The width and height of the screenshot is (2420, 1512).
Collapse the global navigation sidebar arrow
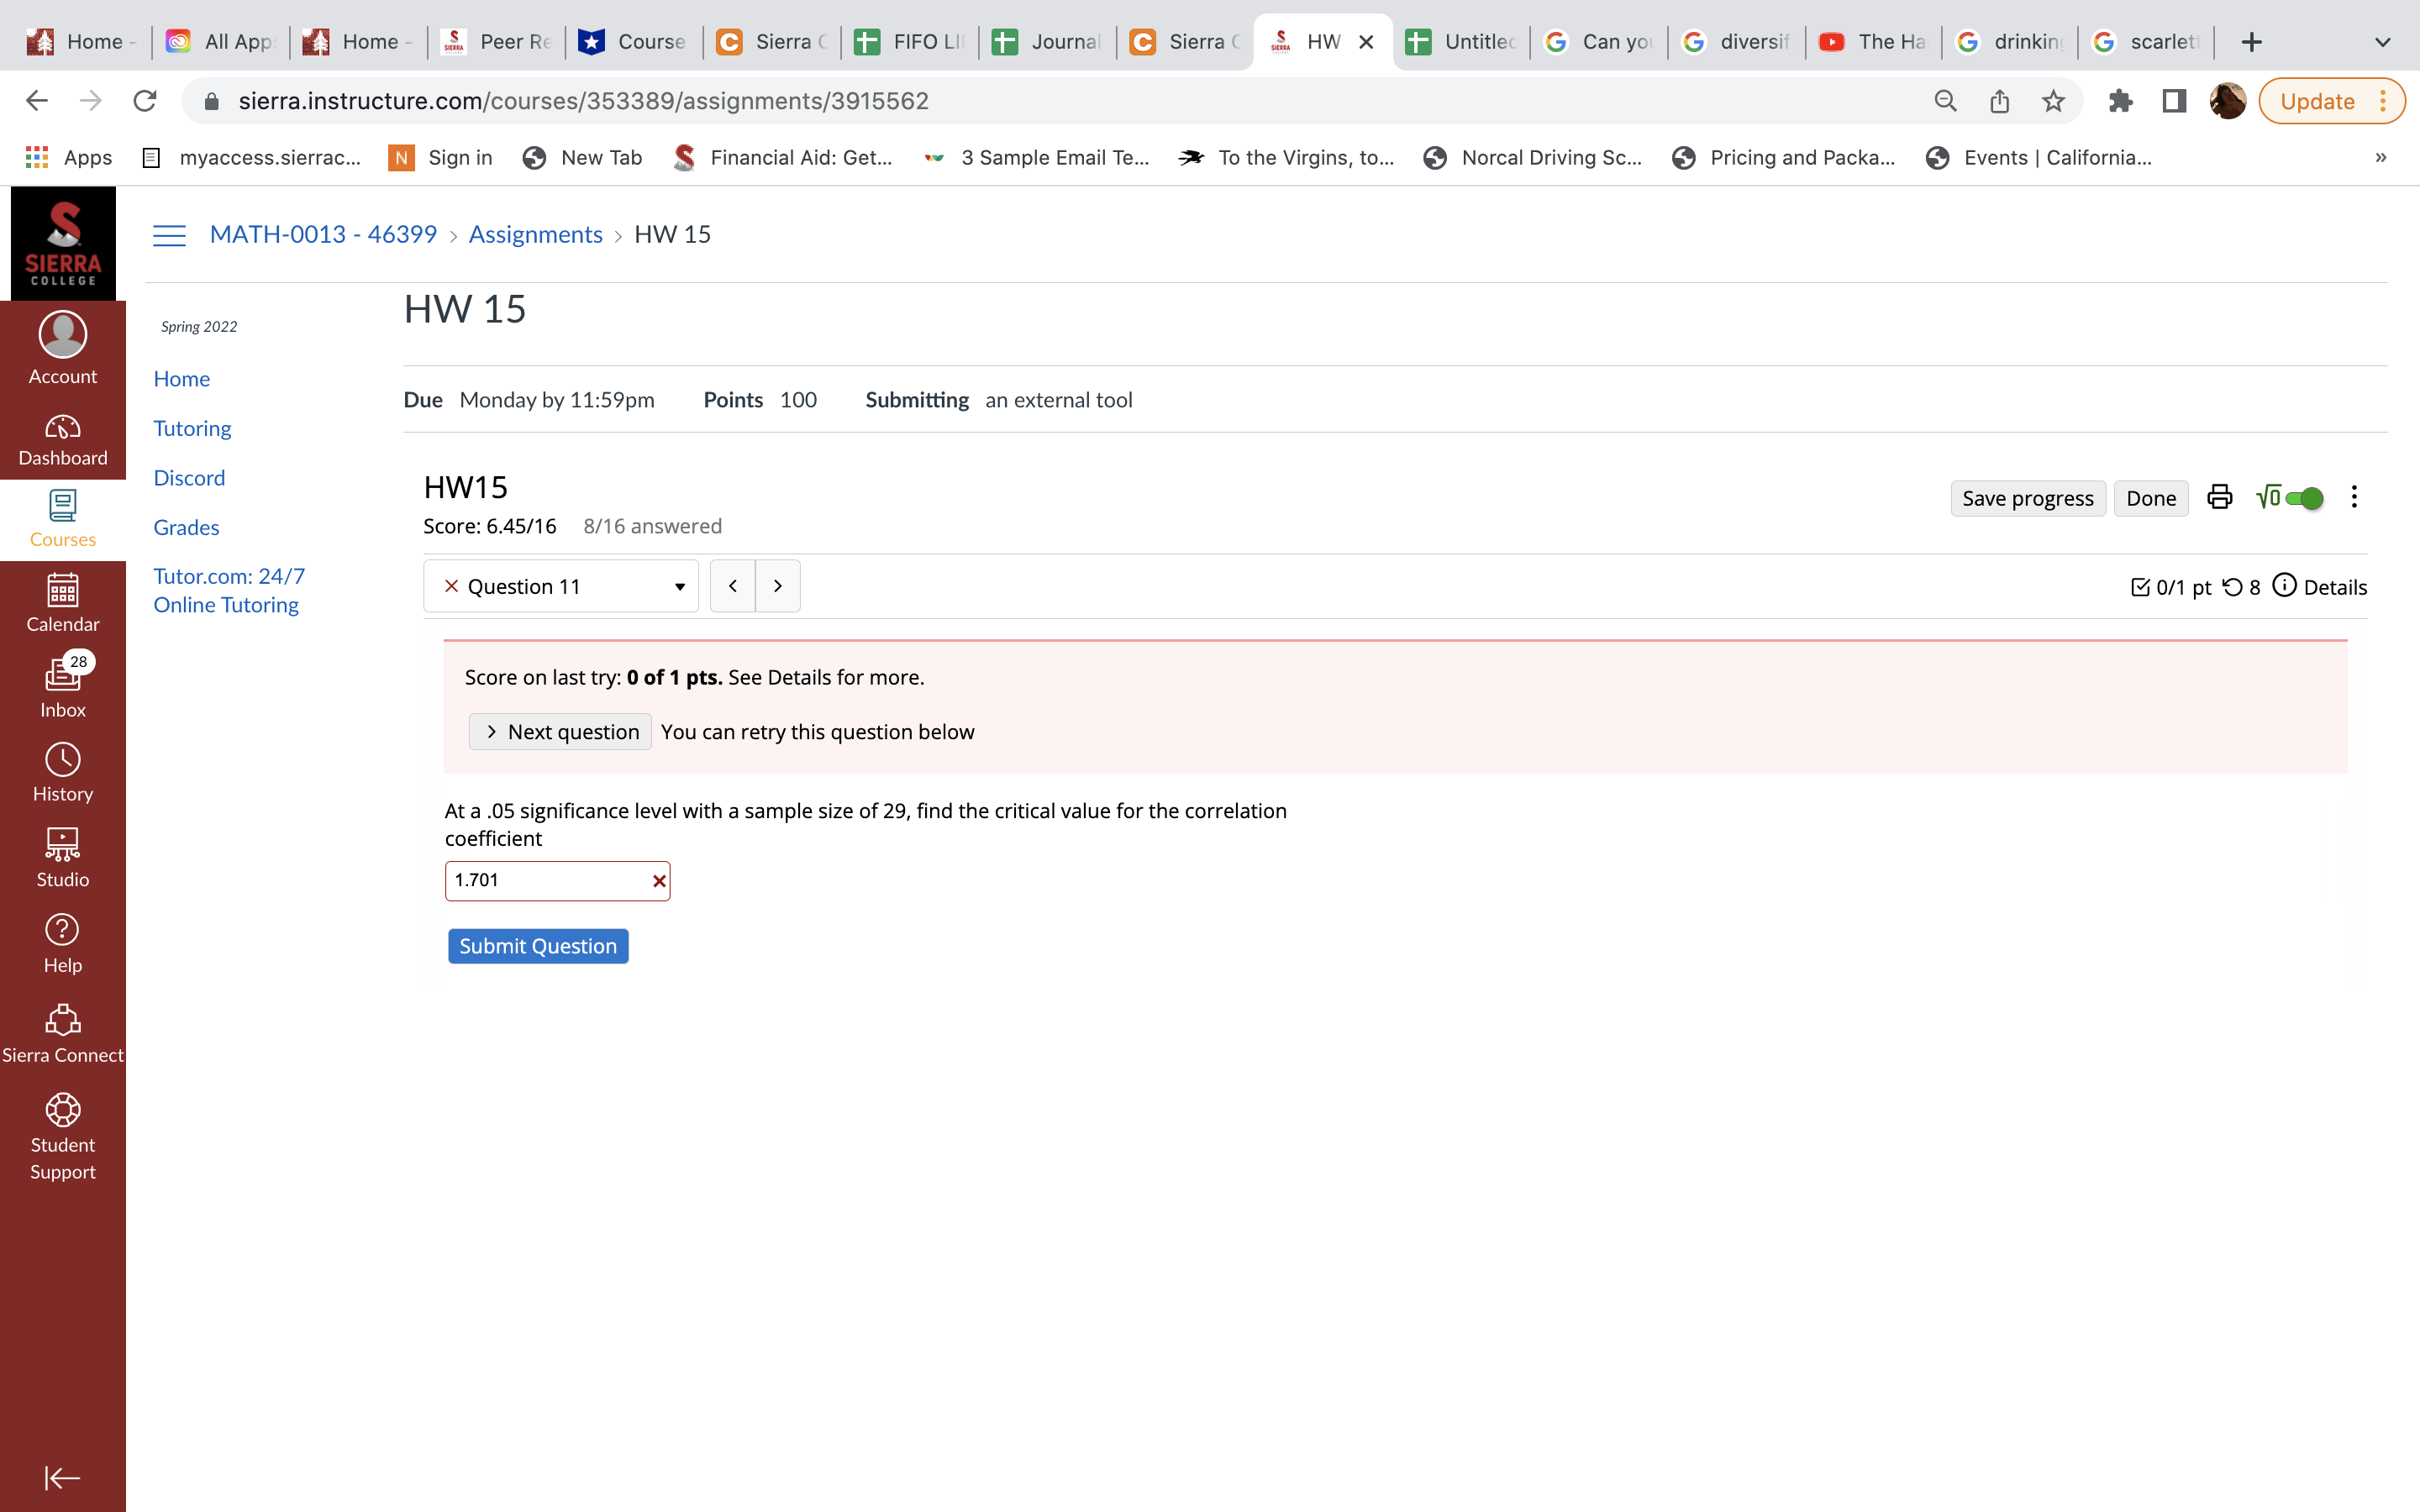tap(62, 1477)
